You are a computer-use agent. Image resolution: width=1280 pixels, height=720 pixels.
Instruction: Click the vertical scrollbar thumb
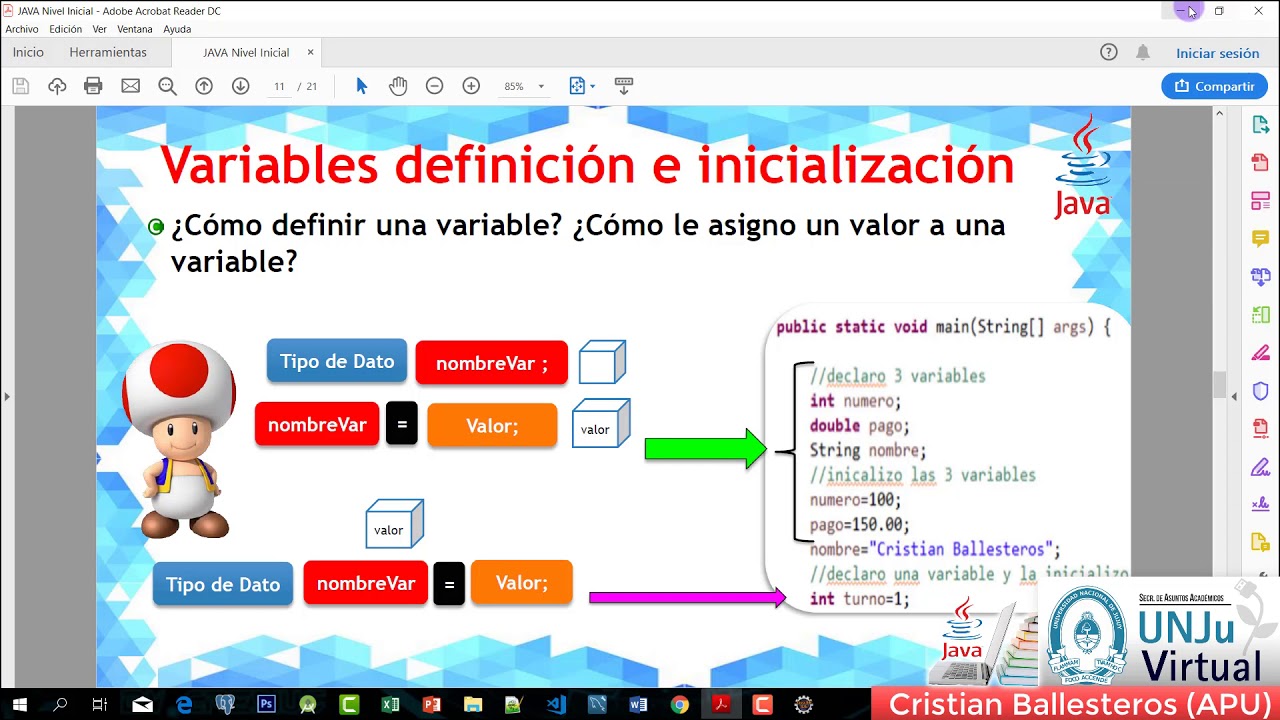[1219, 384]
